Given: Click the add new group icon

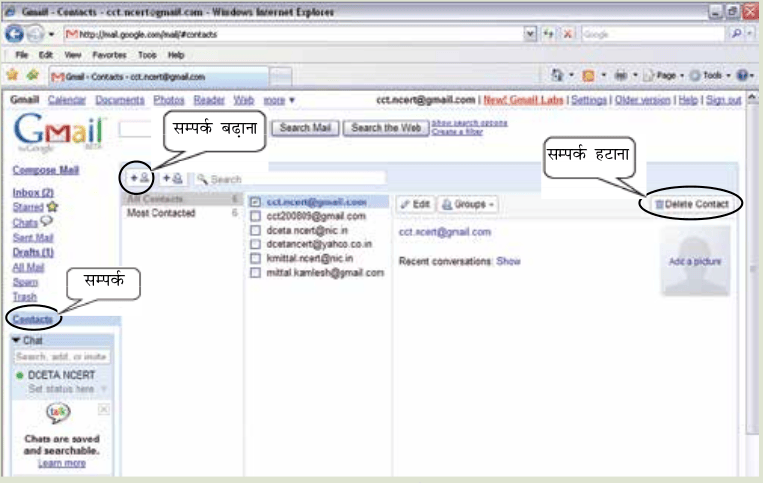Looking at the screenshot, I should click(172, 179).
